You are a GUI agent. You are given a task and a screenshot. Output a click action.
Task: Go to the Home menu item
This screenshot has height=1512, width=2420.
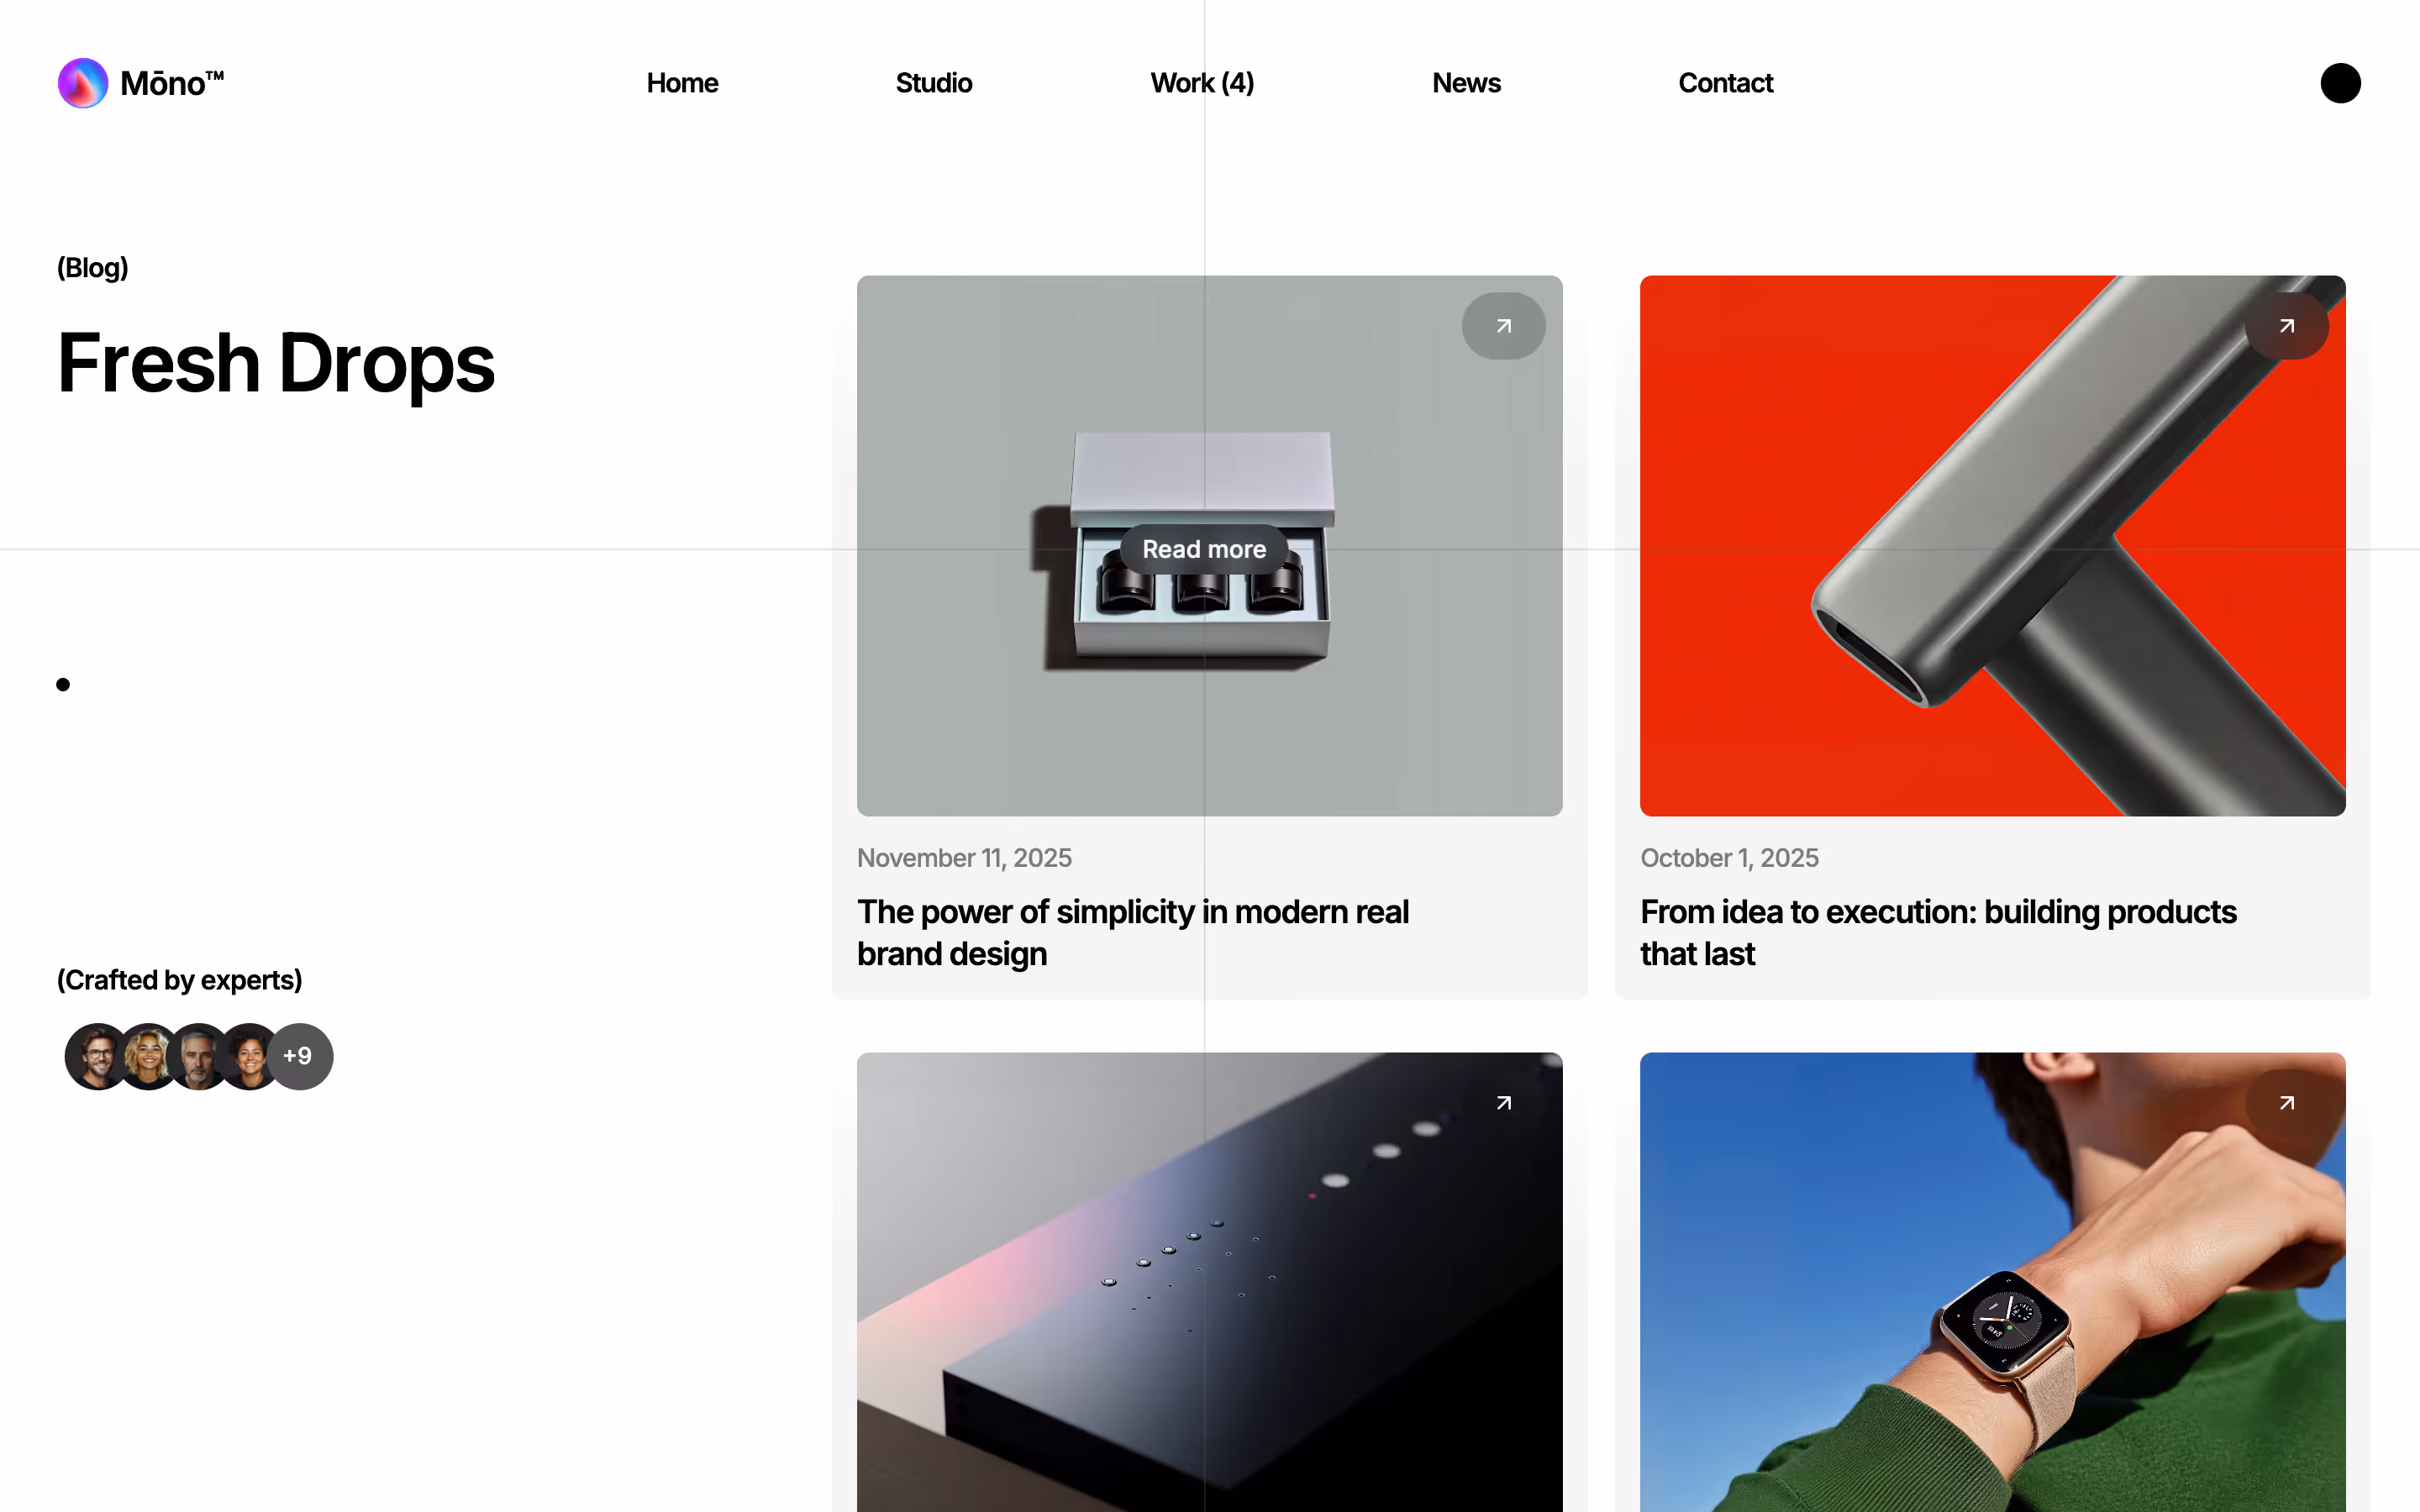click(x=682, y=83)
